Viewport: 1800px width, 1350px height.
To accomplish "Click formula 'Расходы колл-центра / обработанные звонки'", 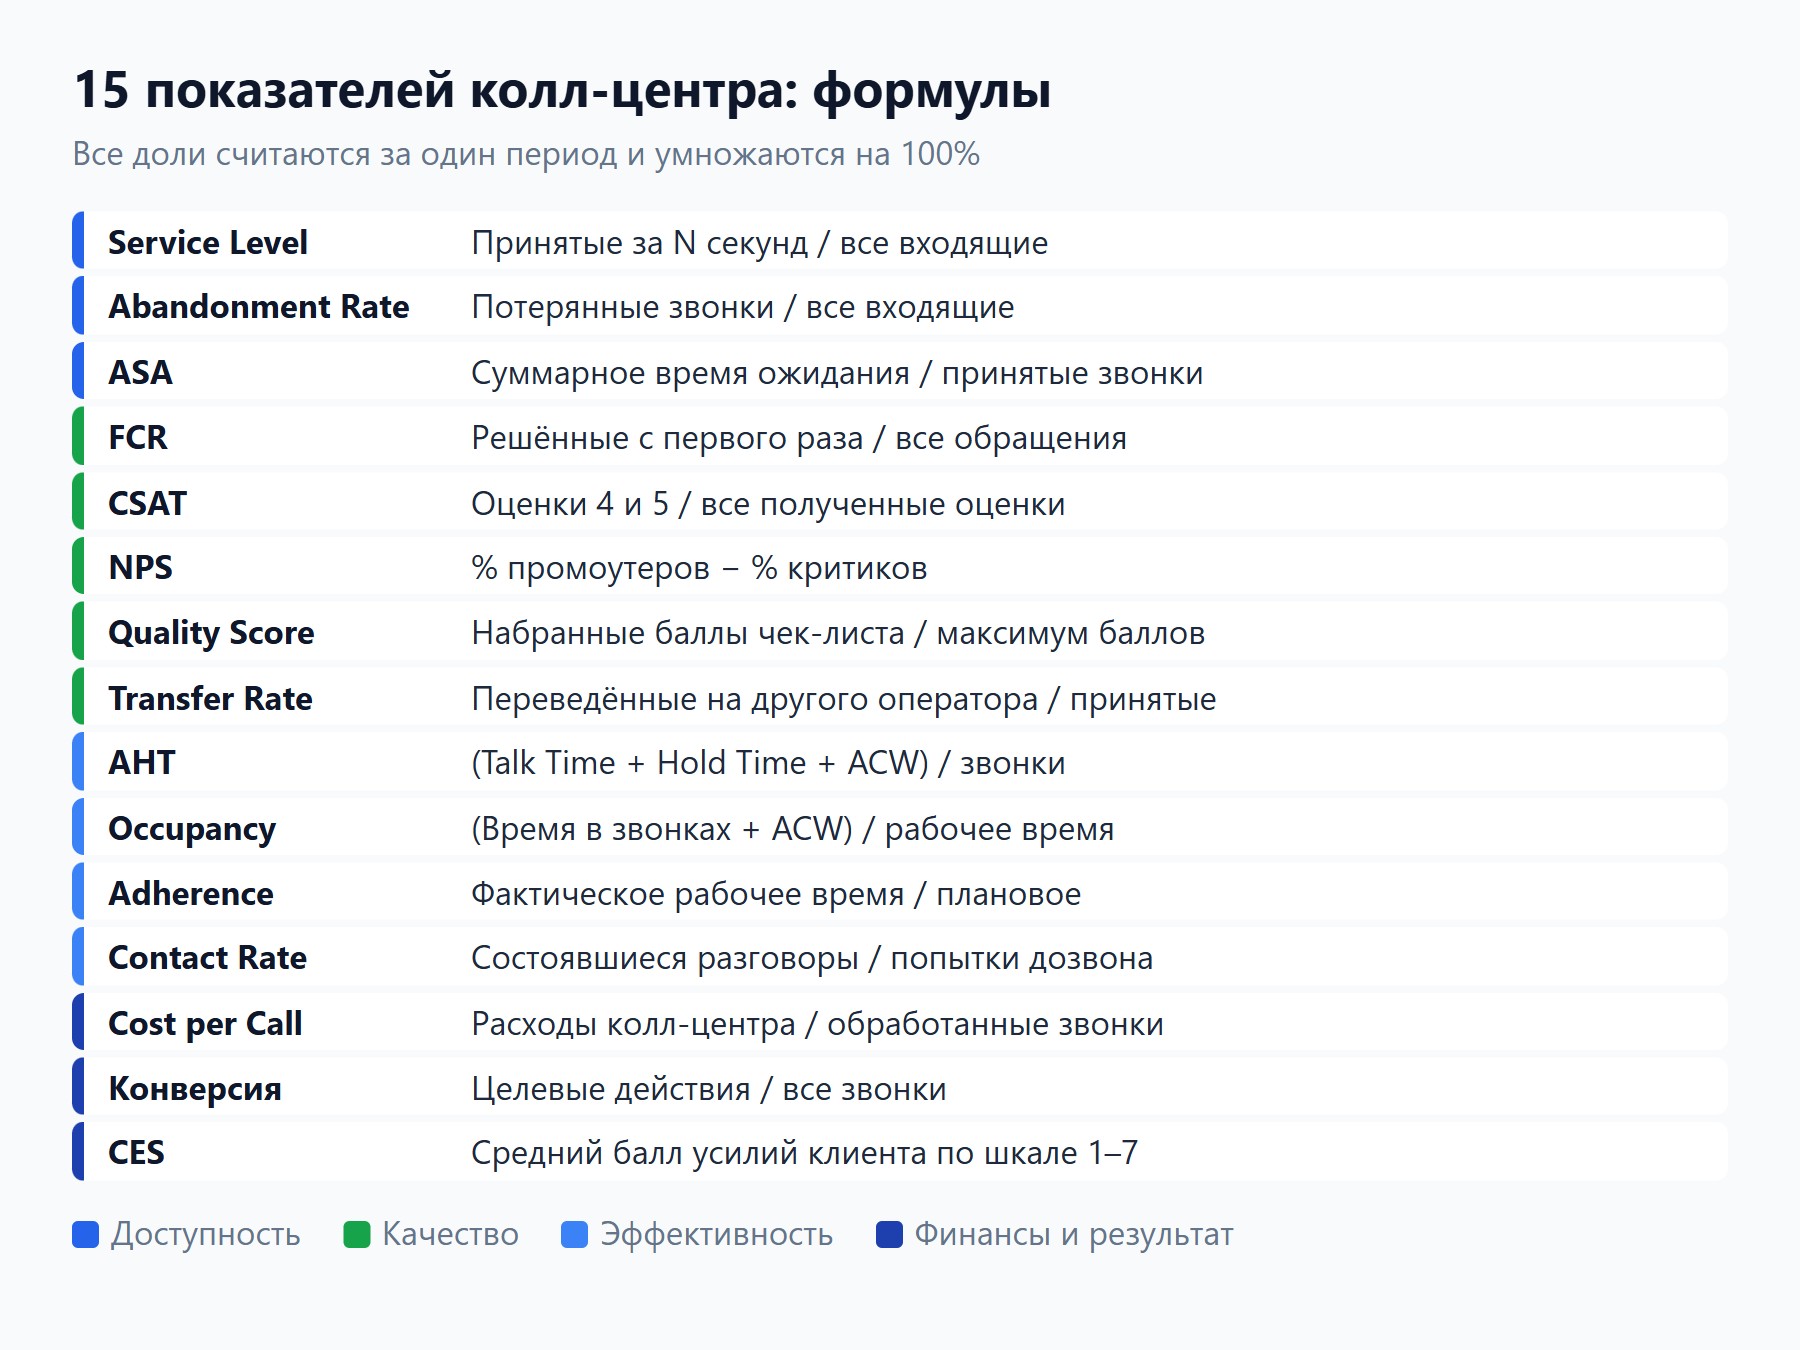I will (x=818, y=1024).
